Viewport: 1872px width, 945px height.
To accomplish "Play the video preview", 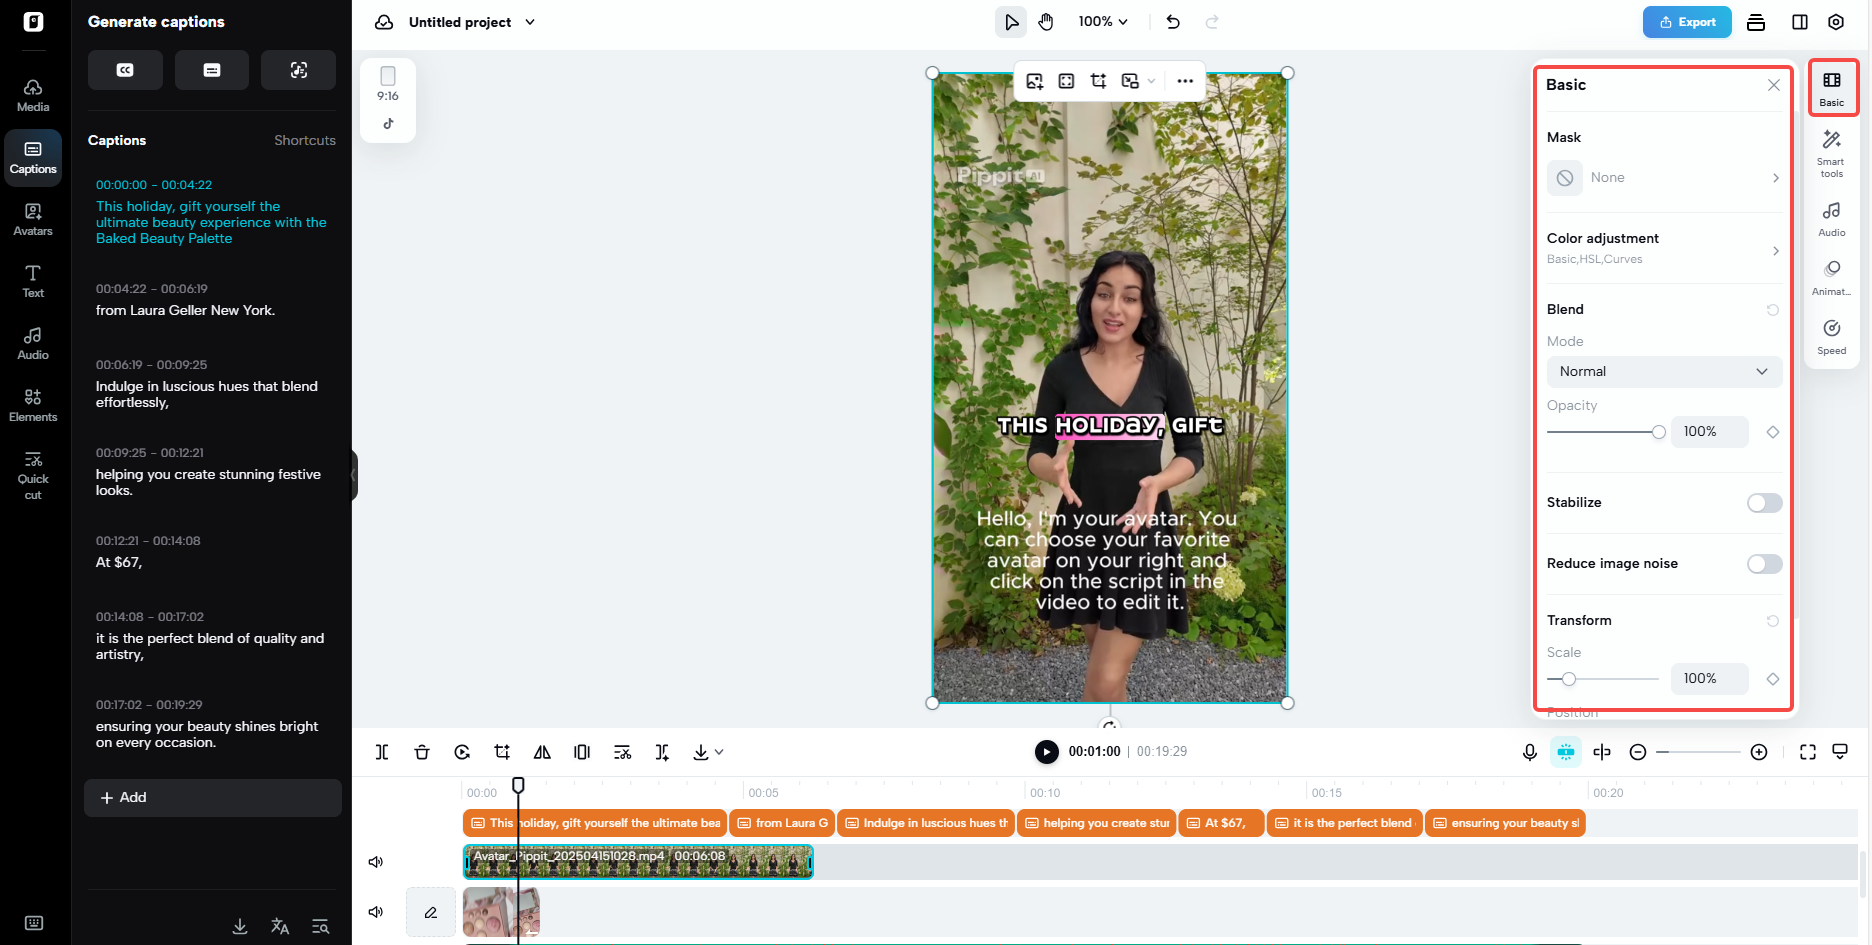I will pyautogui.click(x=1047, y=752).
